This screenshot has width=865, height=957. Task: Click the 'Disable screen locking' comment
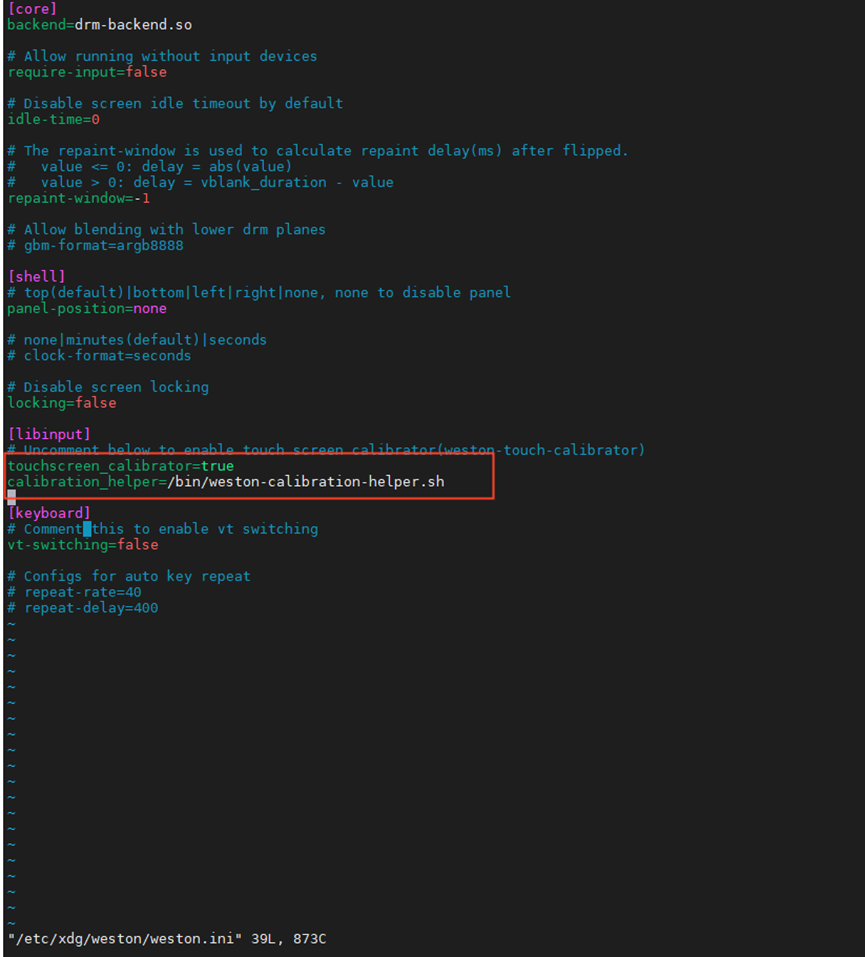point(108,387)
